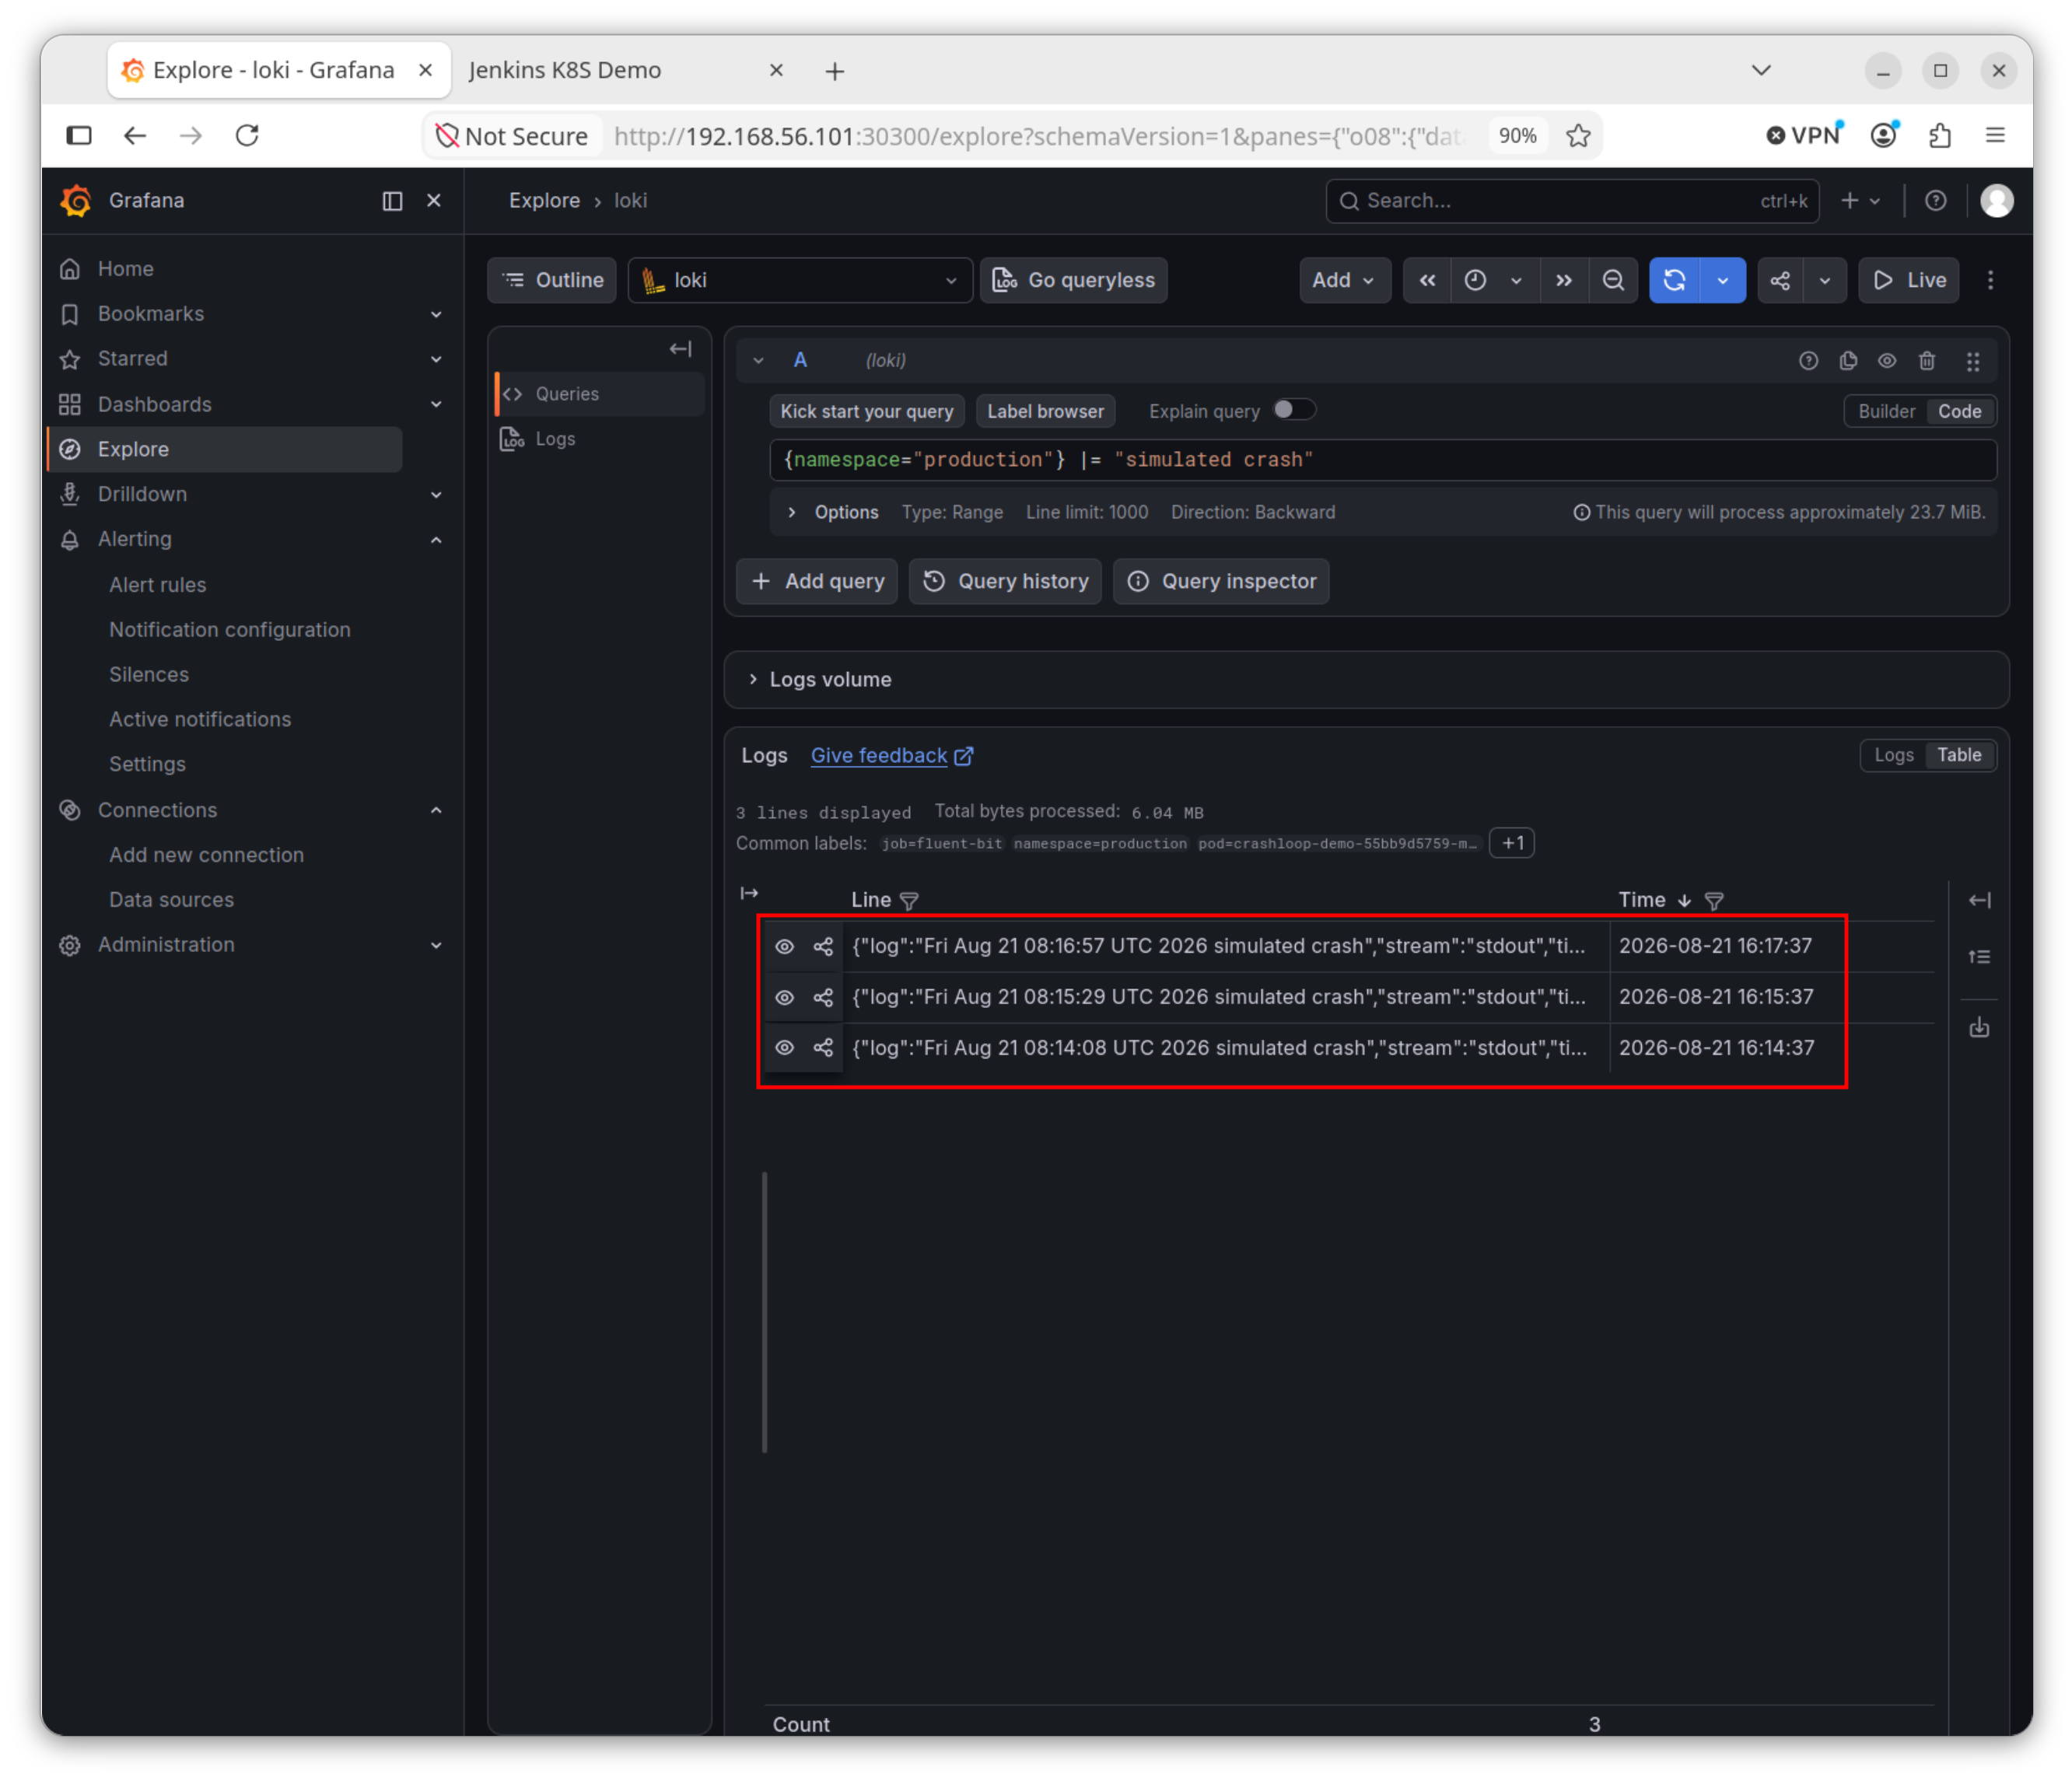Viewport: 2072px width, 1781px height.
Task: Shift time range backwards
Action: coord(1427,280)
